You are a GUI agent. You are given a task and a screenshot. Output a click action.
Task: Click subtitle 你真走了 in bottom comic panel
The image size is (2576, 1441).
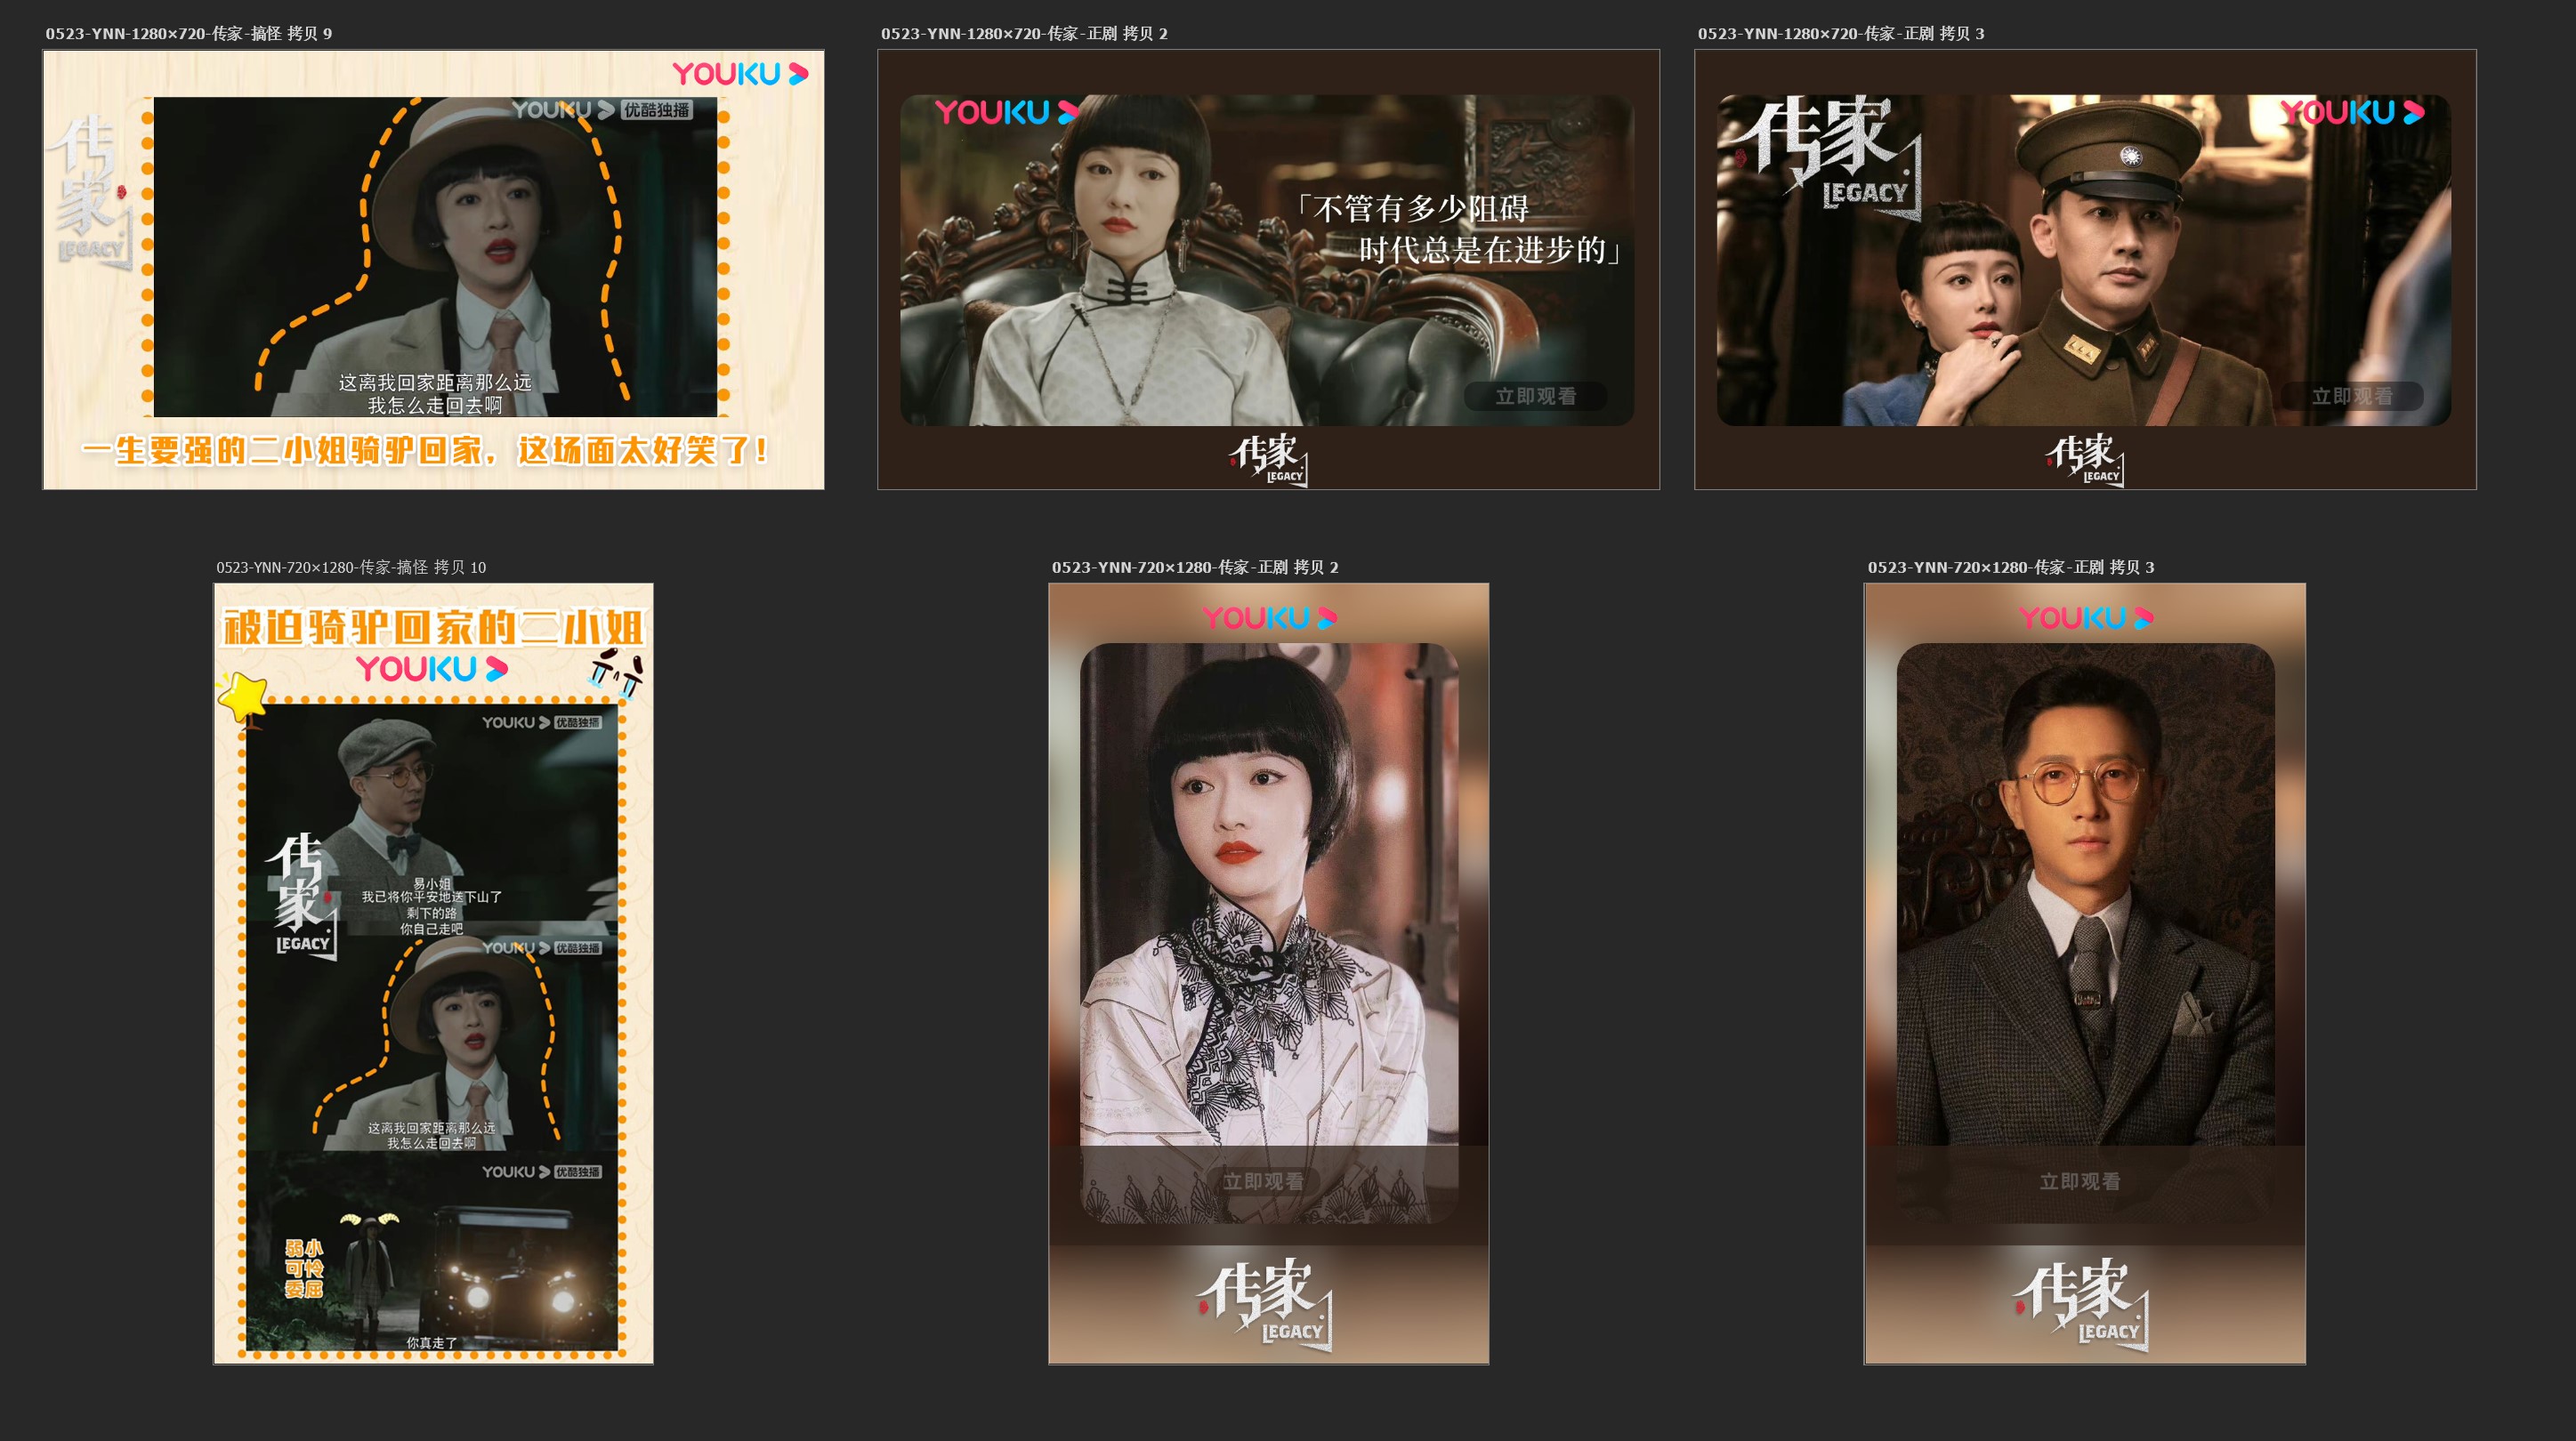[431, 1343]
